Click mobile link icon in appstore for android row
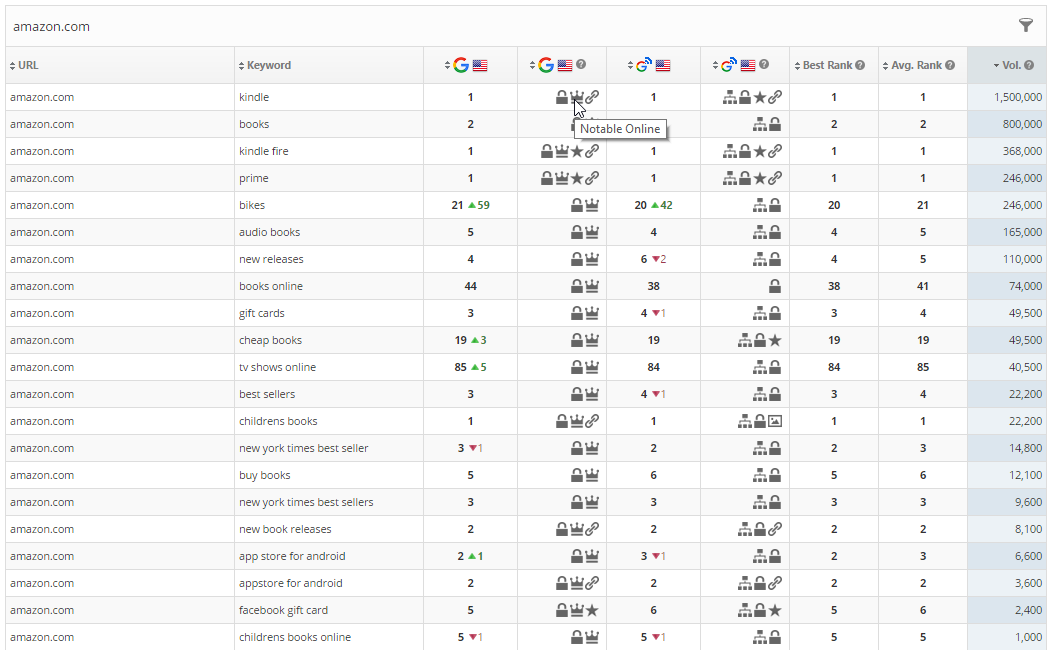 pyautogui.click(x=775, y=583)
